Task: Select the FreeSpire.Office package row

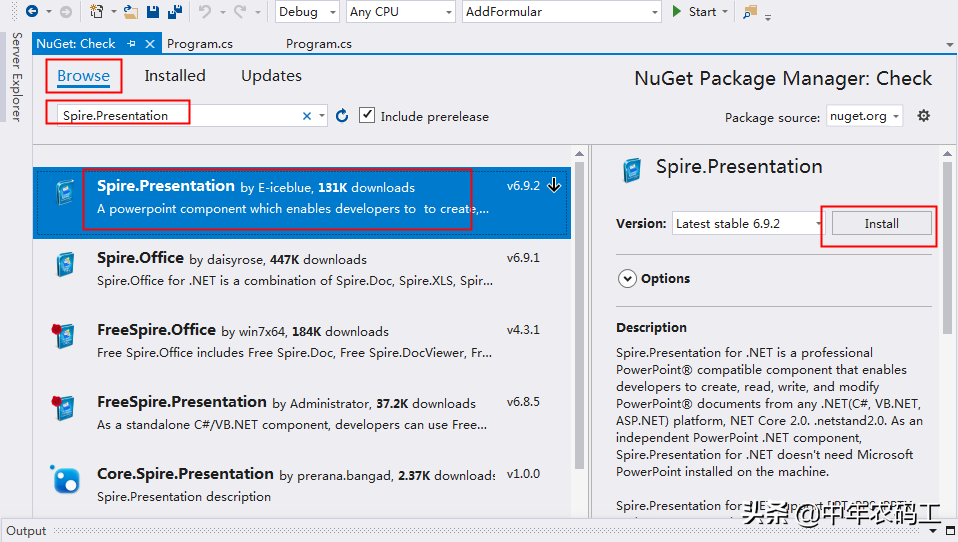Action: (302, 346)
